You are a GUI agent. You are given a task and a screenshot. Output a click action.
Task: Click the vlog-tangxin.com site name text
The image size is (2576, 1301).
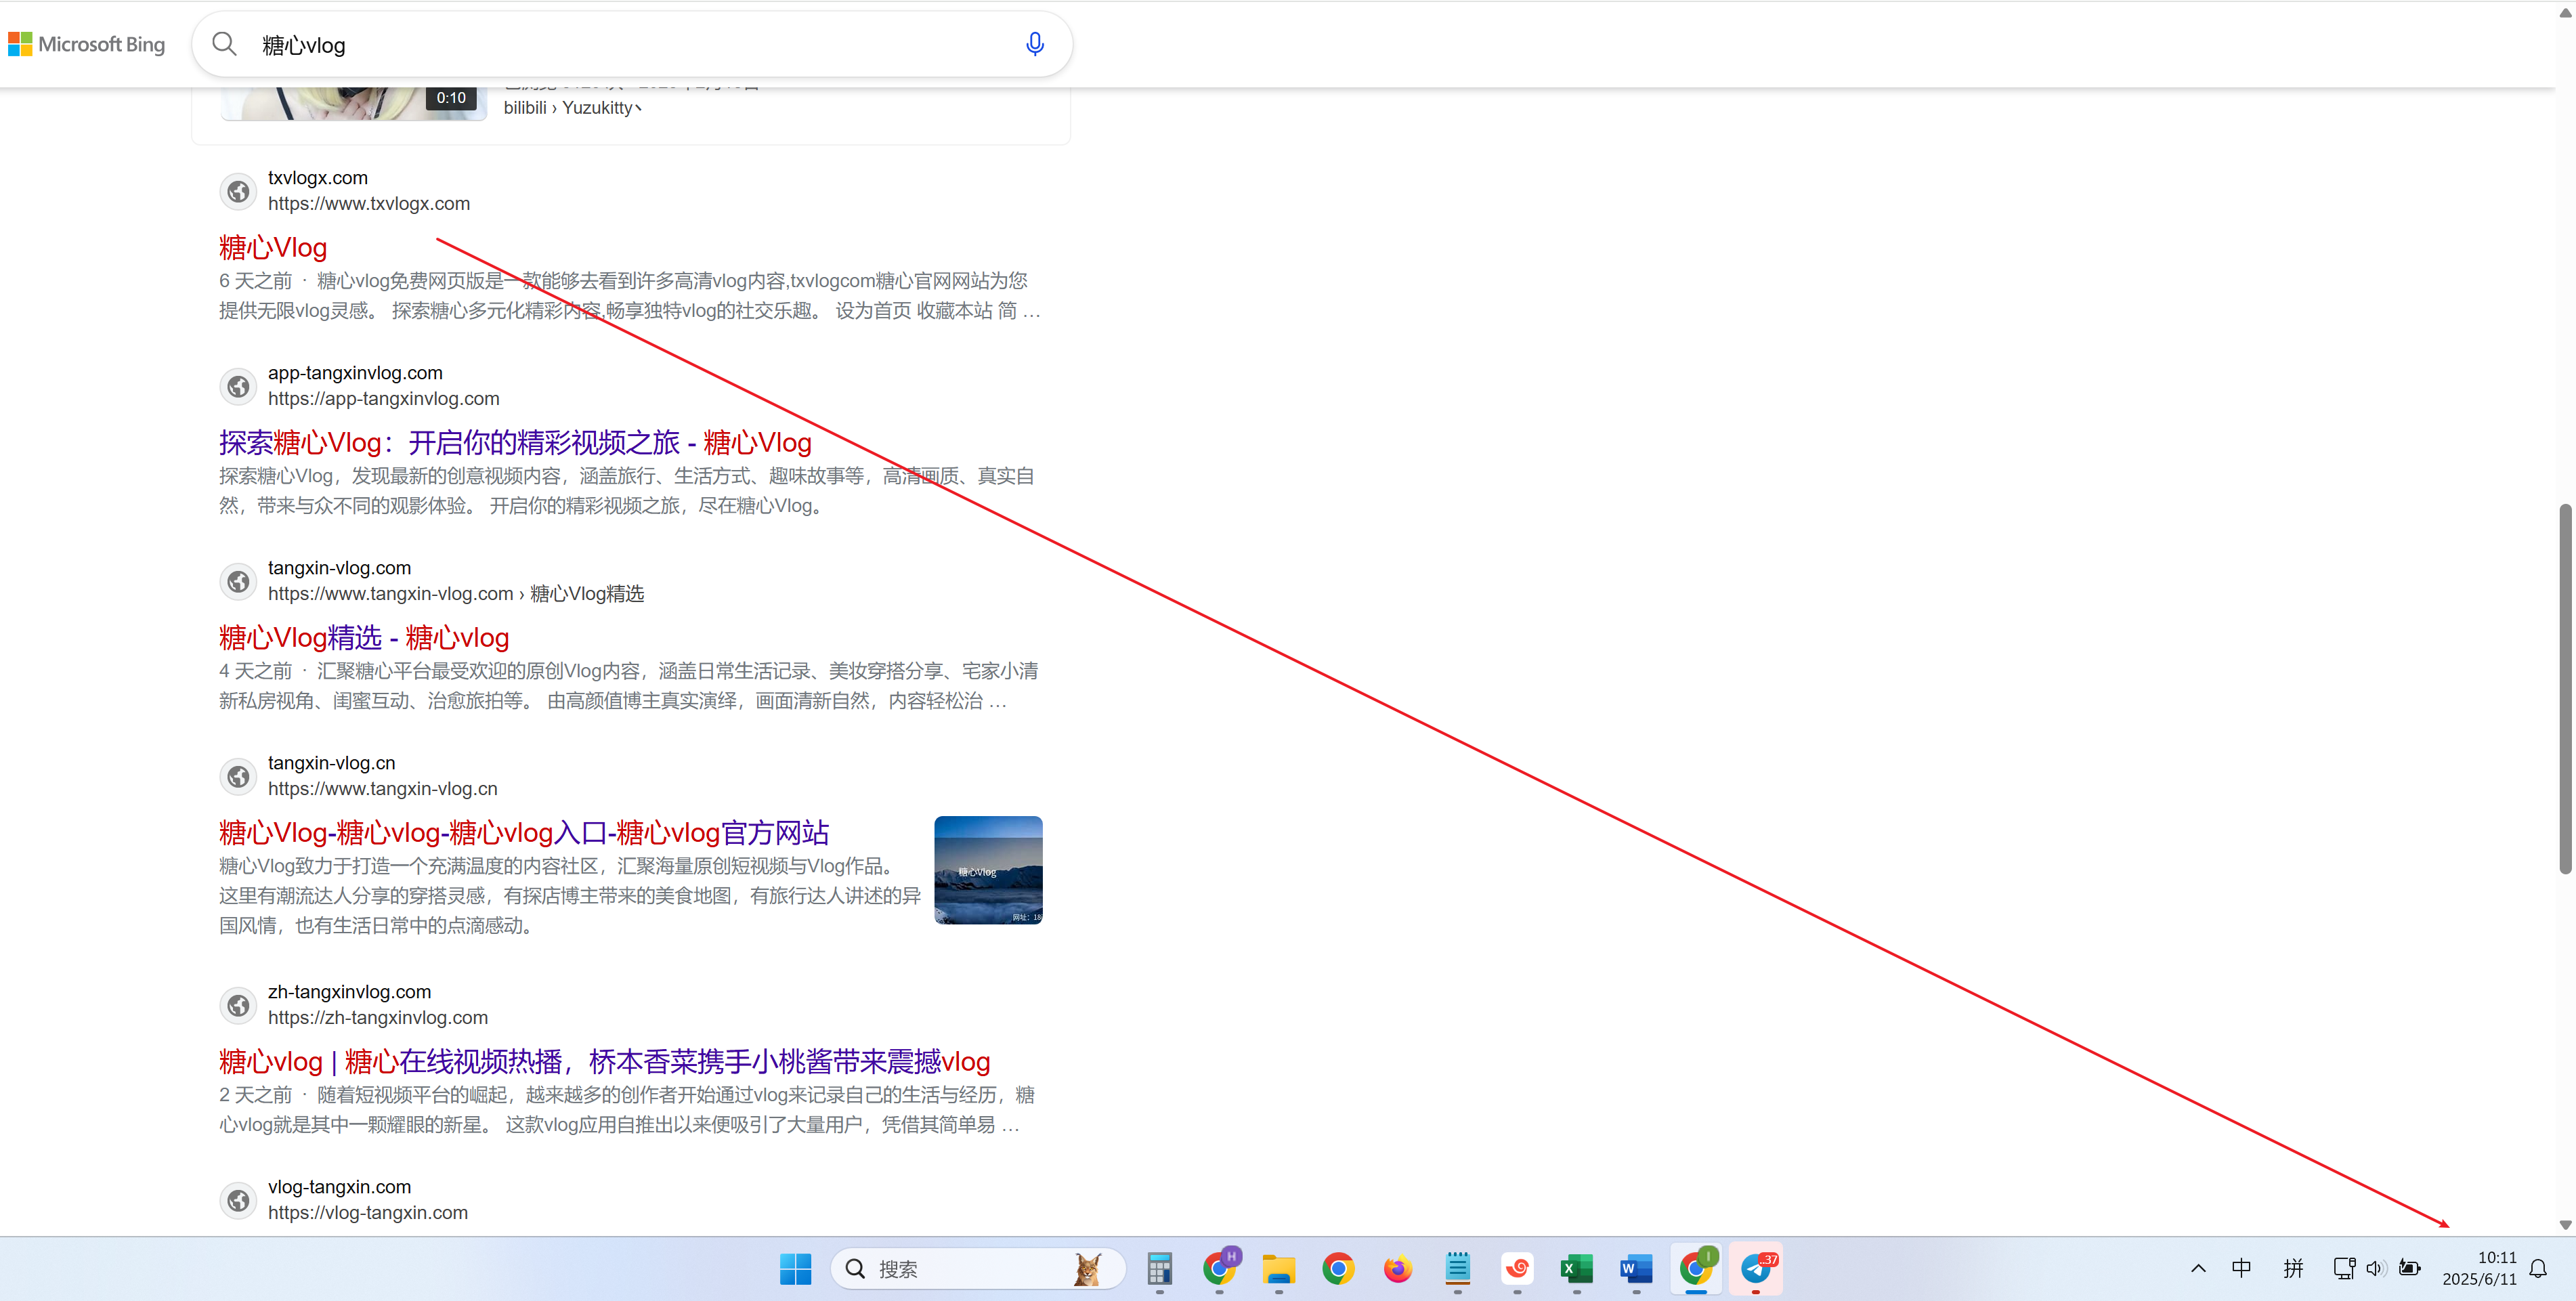tap(339, 1186)
